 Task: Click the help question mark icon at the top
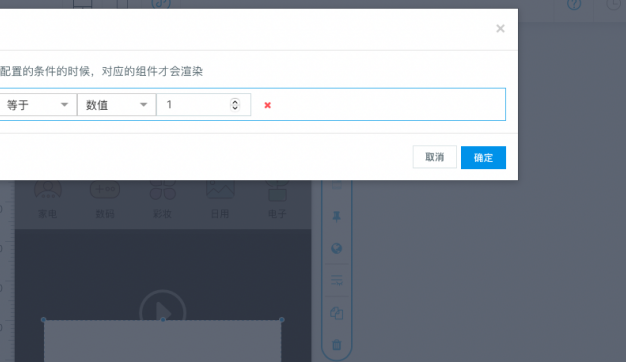click(574, 5)
